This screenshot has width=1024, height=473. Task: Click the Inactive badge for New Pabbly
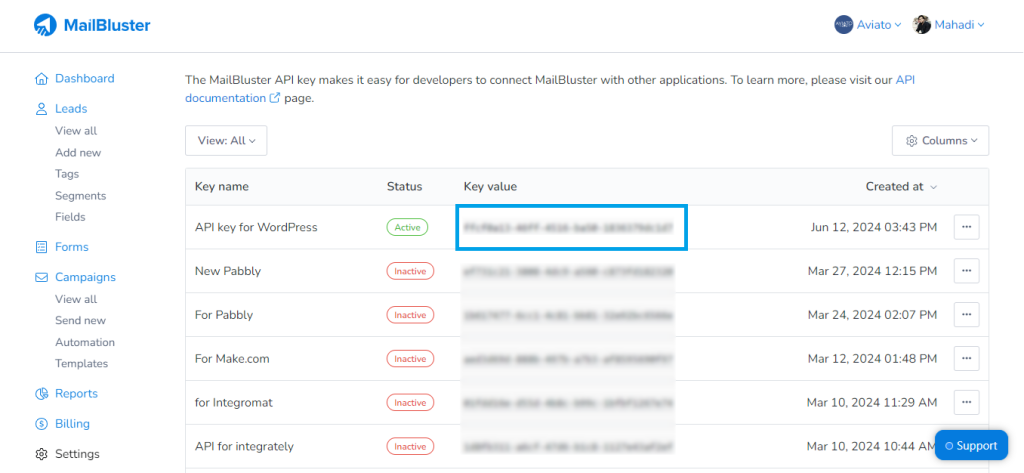[x=410, y=270]
